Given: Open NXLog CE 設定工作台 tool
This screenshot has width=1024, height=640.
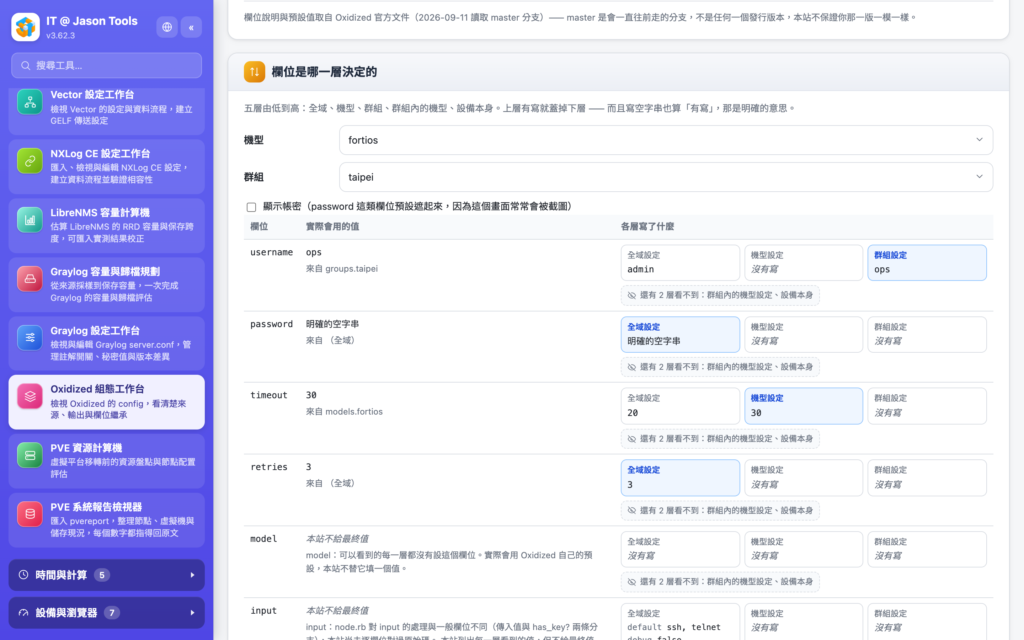Looking at the screenshot, I should [106, 167].
